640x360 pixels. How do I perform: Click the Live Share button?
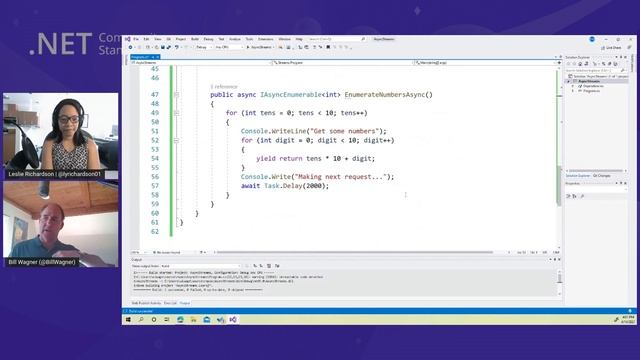611,48
